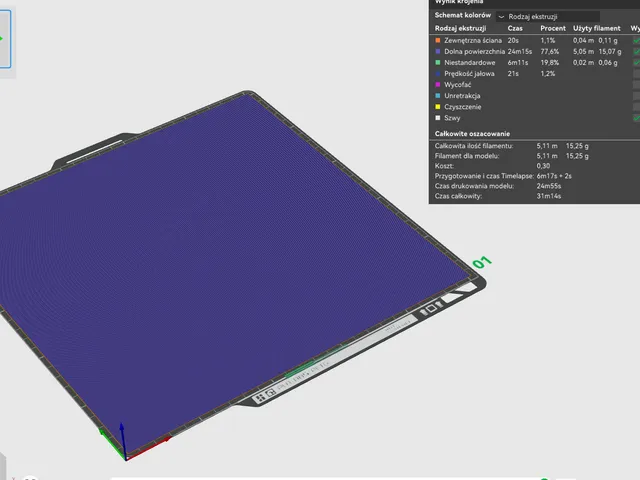Viewport: 640px width, 480px height.
Task: Click the Czas drukowania modelu value 24m55s
Action: tap(549, 186)
